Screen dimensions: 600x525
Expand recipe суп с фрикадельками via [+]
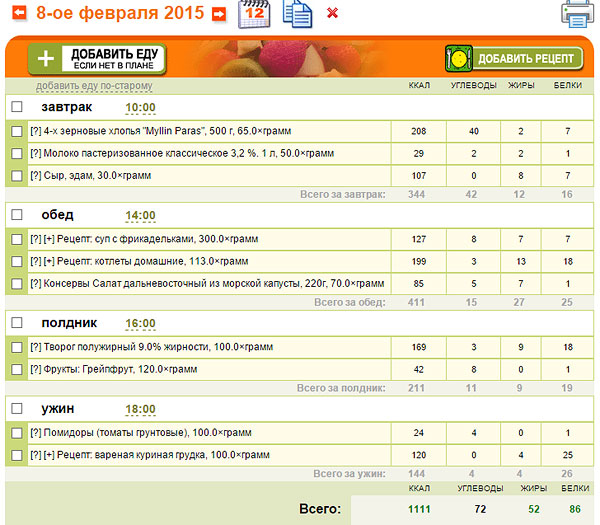[49, 239]
